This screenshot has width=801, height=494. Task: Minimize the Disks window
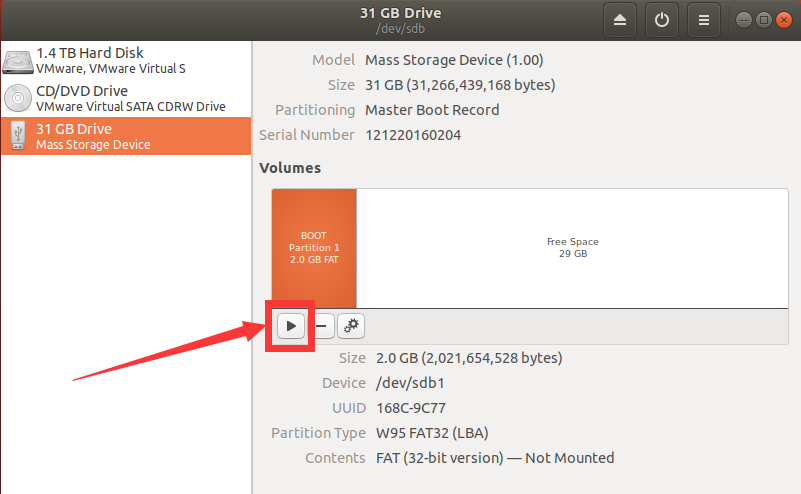pos(744,20)
